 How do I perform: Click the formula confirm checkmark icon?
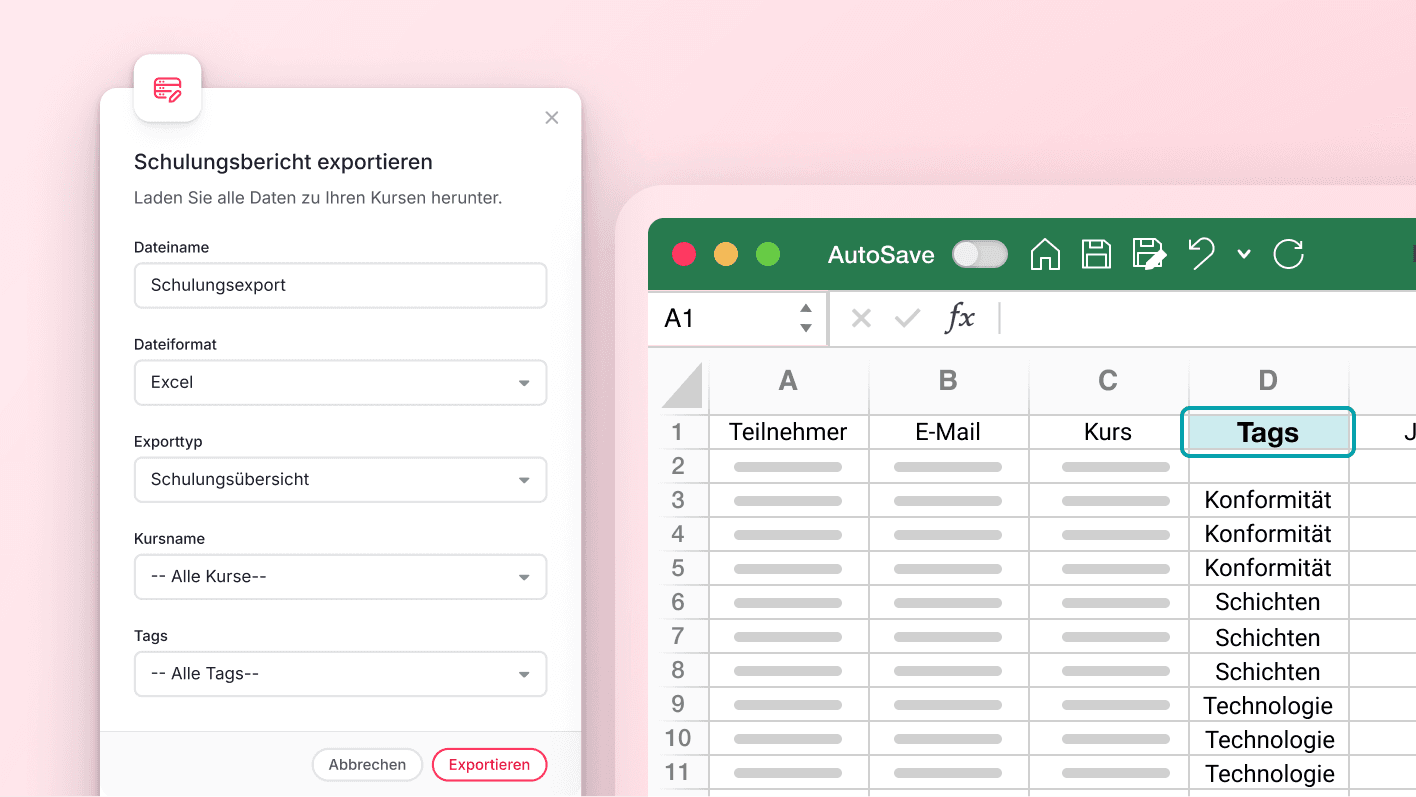point(907,319)
